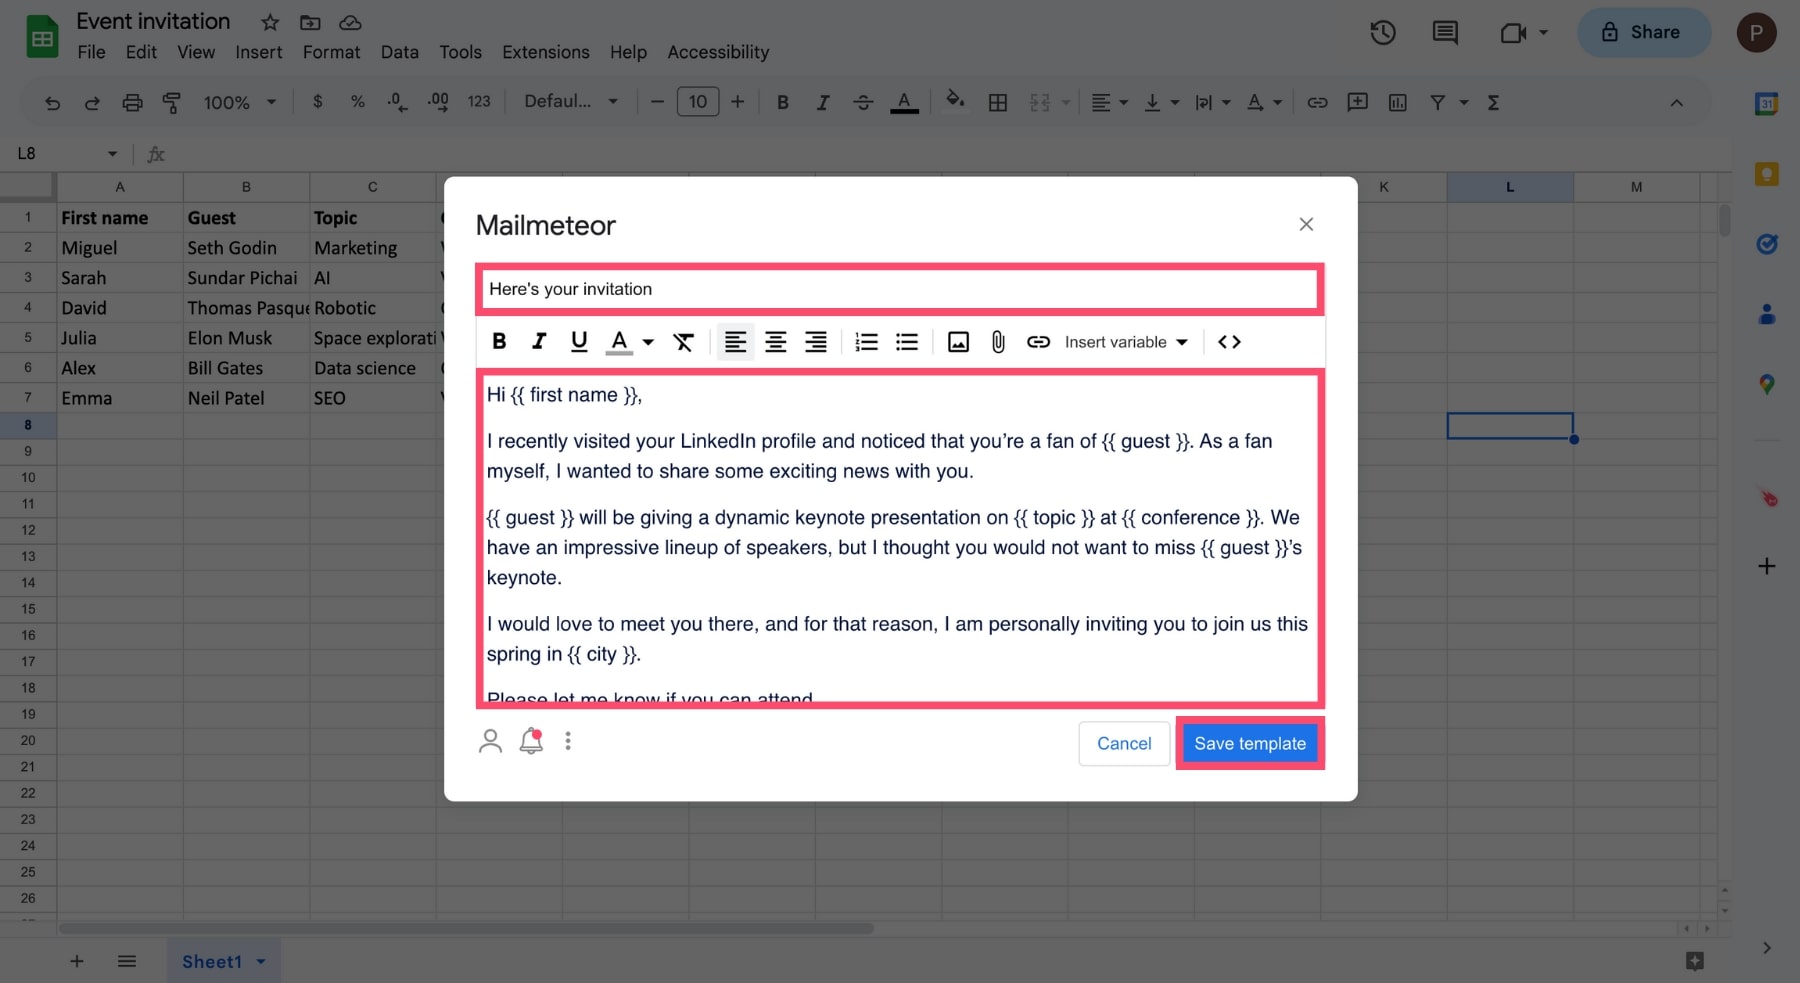This screenshot has width=1800, height=983.
Task: Open Name box dropdown for L8
Action: [112, 154]
